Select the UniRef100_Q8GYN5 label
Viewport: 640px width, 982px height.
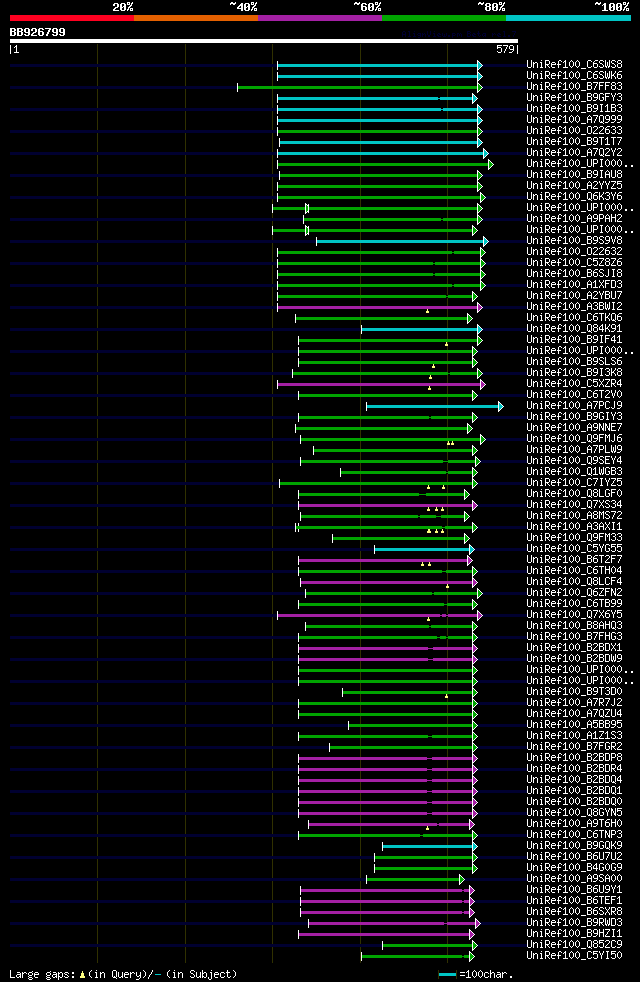click(574, 813)
